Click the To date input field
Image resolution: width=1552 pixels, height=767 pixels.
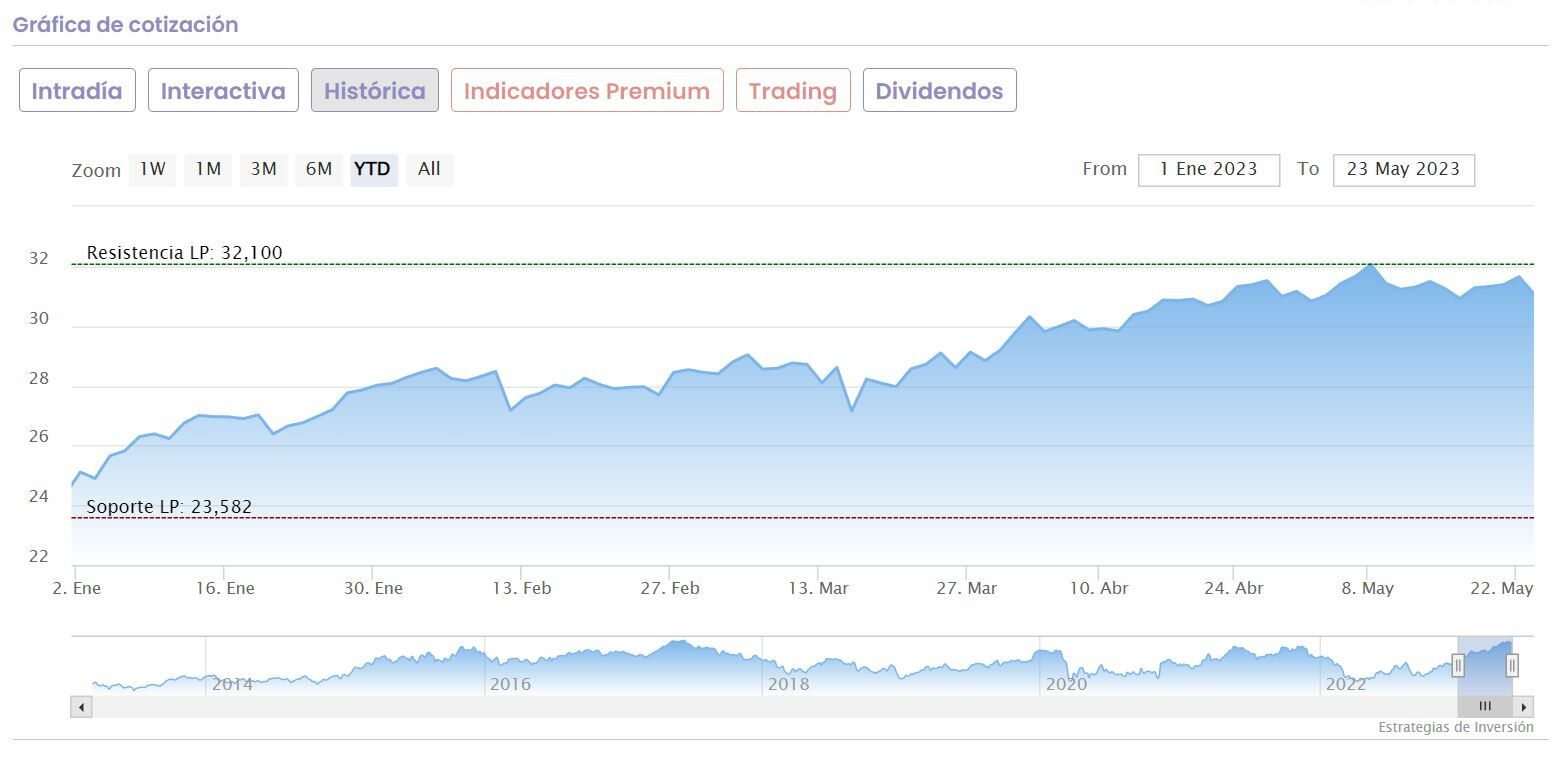[1403, 170]
